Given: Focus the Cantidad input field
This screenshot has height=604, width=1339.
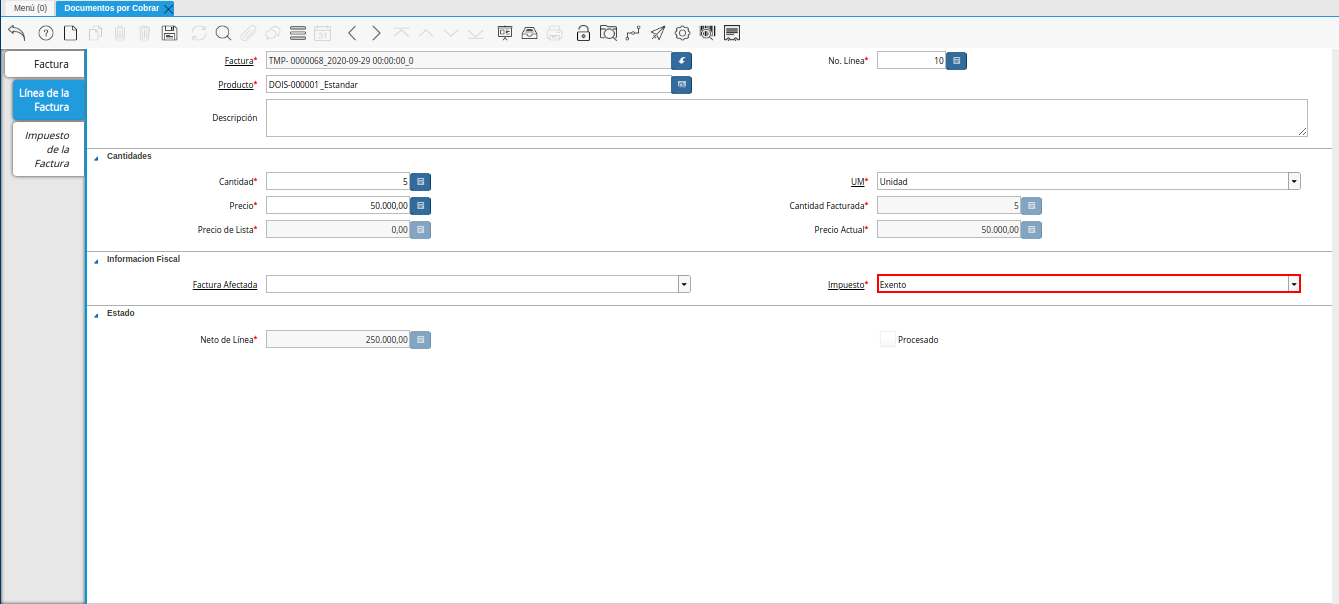Looking at the screenshot, I should 338,182.
